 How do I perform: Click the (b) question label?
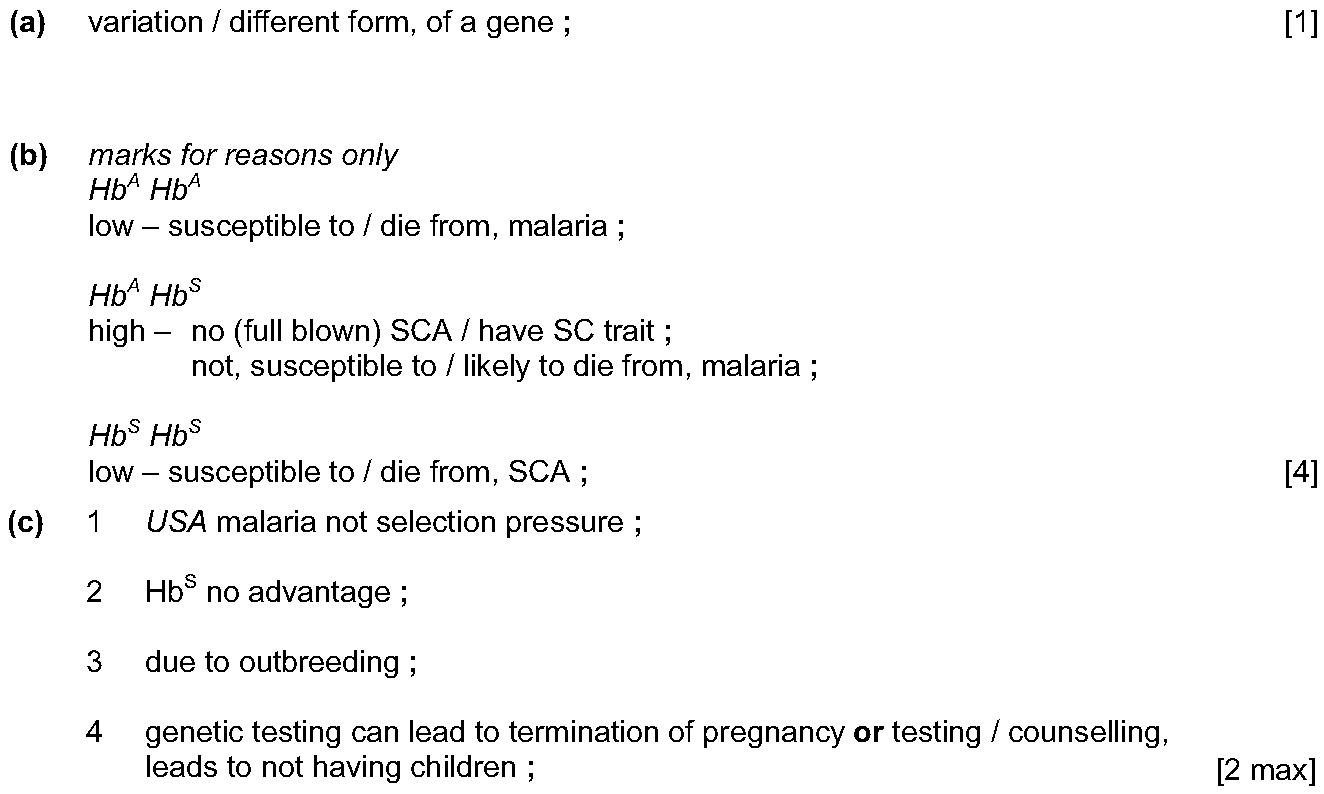click(27, 156)
